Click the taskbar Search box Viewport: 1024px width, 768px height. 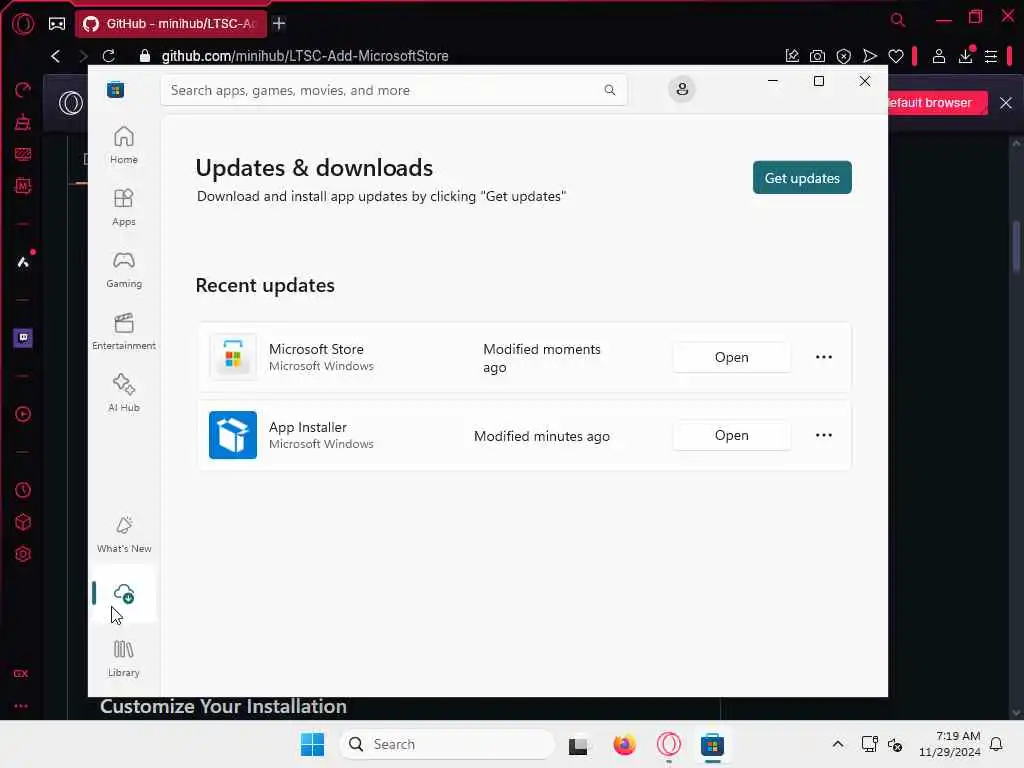[447, 744]
